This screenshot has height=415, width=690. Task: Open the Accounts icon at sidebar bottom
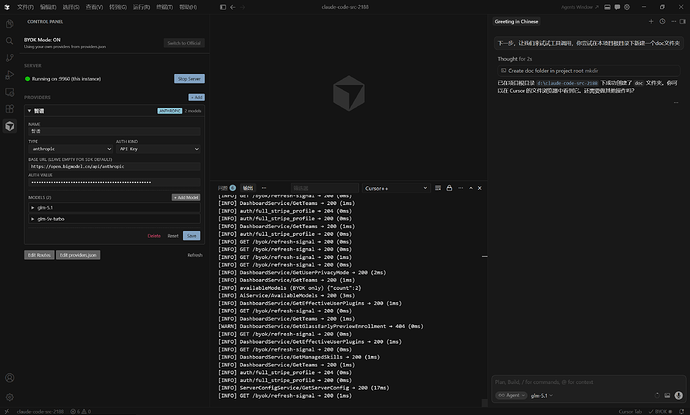tap(9, 378)
